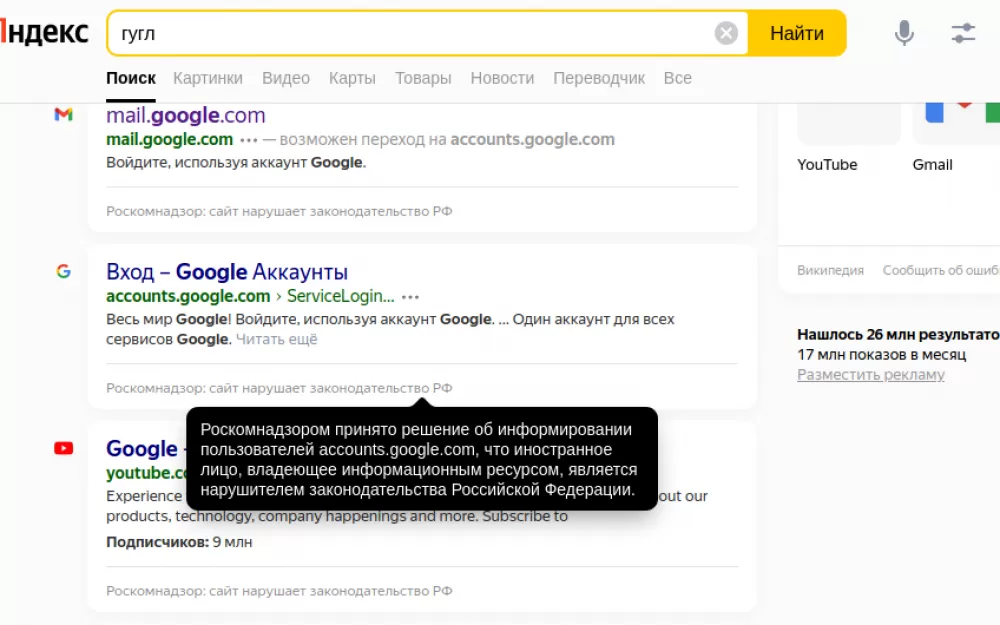Viewport: 1000px width, 625px height.
Task: Click the Яндекс logo
Action: (43, 32)
